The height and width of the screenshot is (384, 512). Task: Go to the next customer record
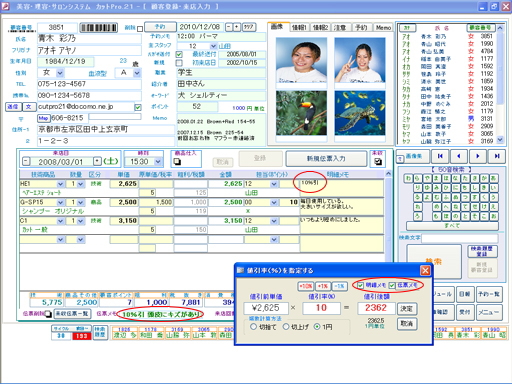pyautogui.click(x=478, y=156)
